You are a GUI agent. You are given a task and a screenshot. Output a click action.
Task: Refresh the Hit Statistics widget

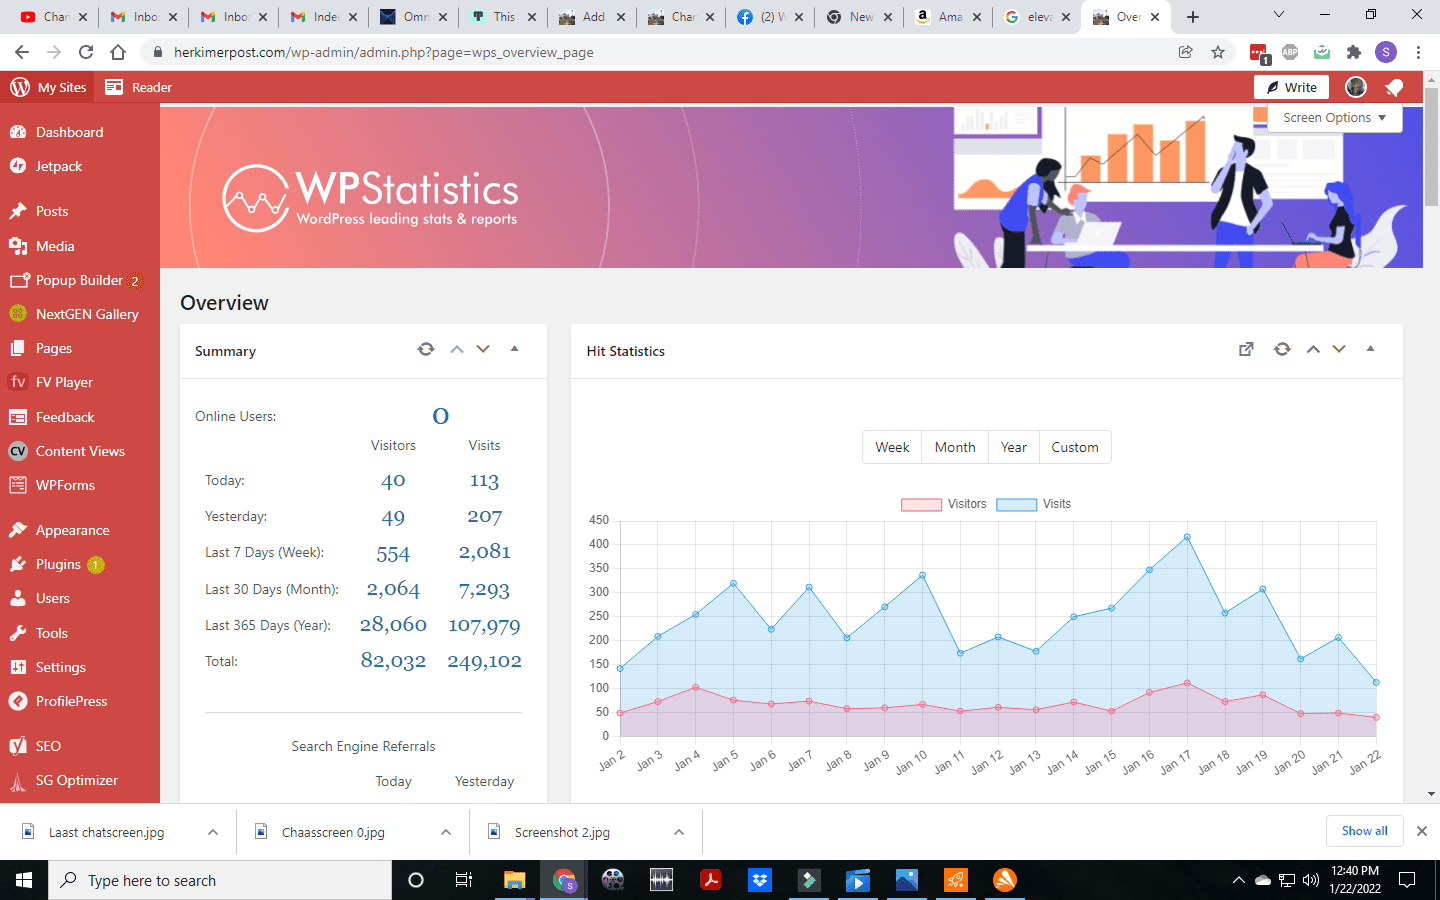pyautogui.click(x=1282, y=349)
